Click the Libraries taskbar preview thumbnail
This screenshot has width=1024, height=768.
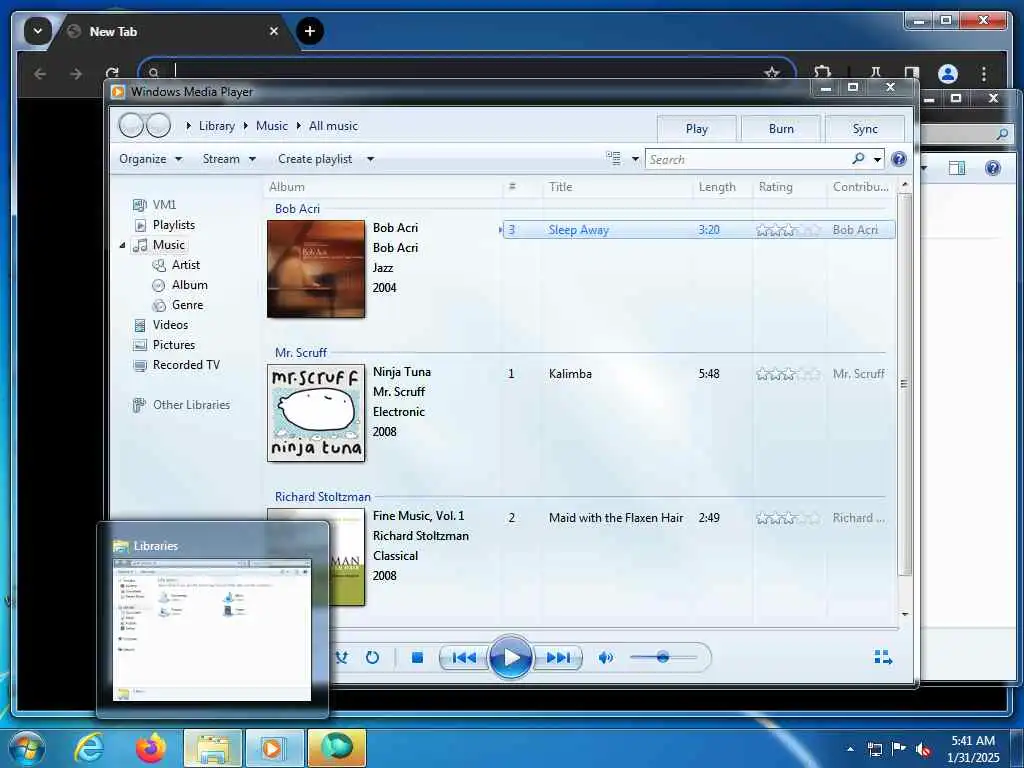pyautogui.click(x=212, y=630)
